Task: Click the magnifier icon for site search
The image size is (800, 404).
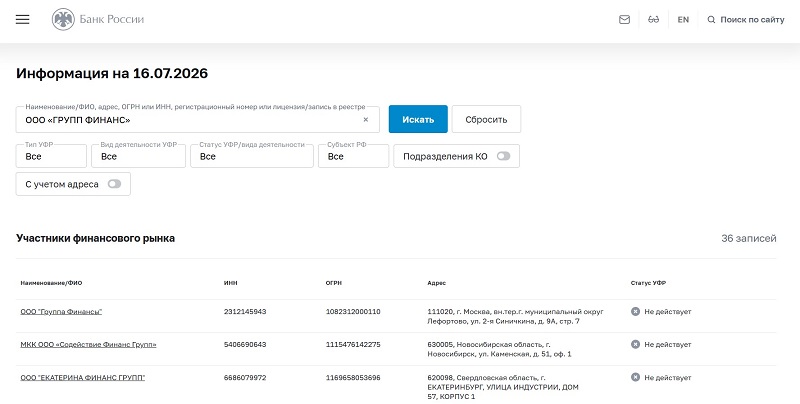Action: tap(711, 19)
